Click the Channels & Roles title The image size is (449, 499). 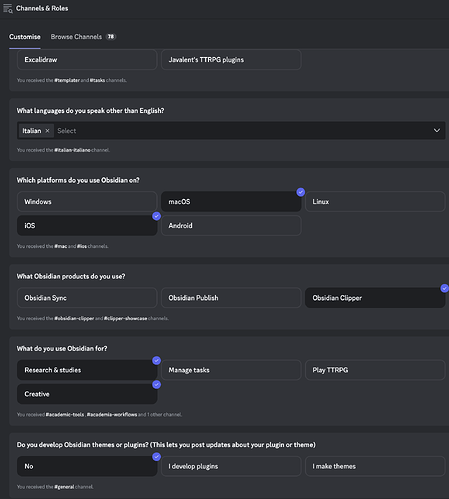(x=42, y=8)
